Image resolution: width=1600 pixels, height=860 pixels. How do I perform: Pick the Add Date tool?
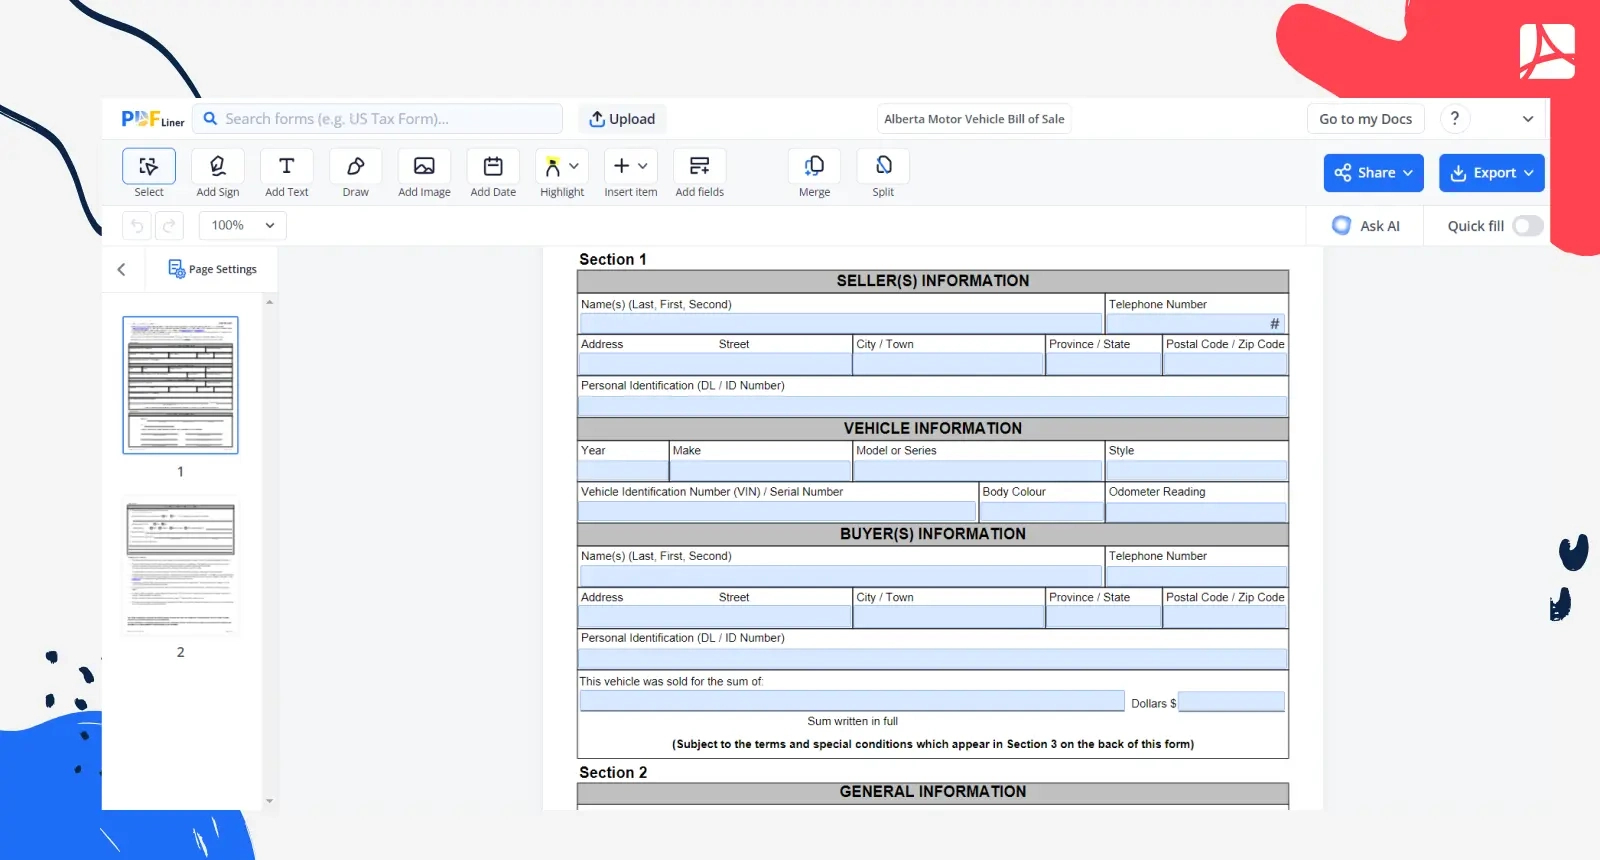[x=493, y=167]
